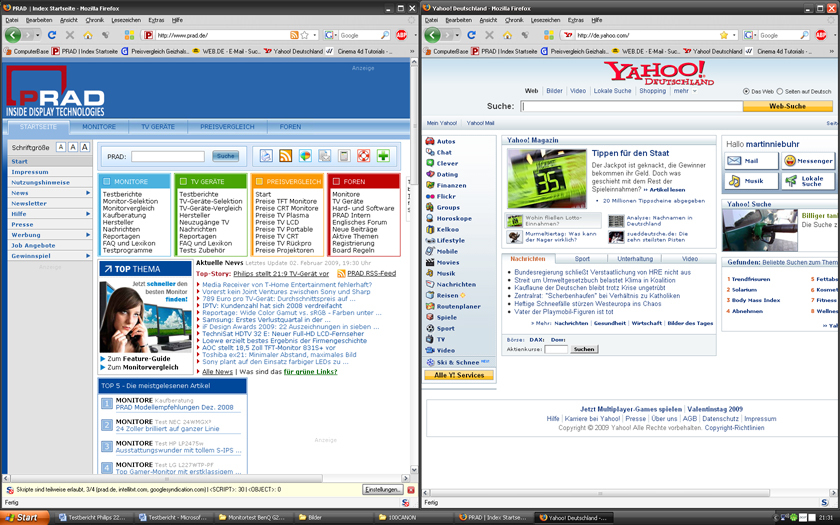Go home in Yahoo Firefox window
This screenshot has width=840, height=525.
coord(507,35)
